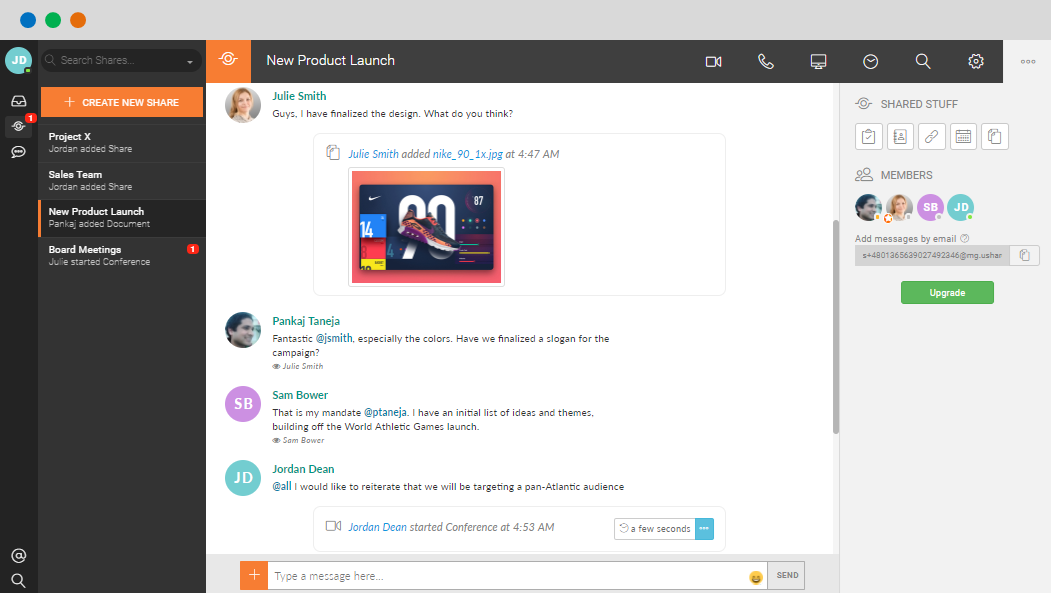Screen dimensions: 1051x593
Task: Open conference options ellipsis menu
Action: coord(704,528)
